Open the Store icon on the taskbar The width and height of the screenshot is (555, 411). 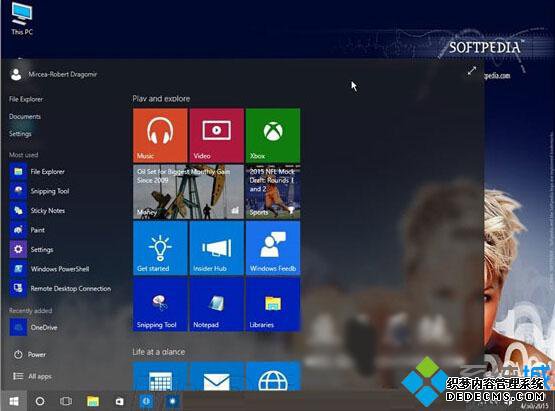coord(119,401)
